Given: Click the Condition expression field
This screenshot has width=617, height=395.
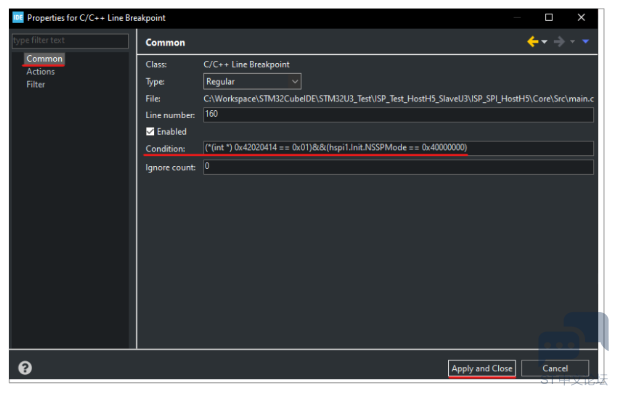Looking at the screenshot, I should 398,148.
